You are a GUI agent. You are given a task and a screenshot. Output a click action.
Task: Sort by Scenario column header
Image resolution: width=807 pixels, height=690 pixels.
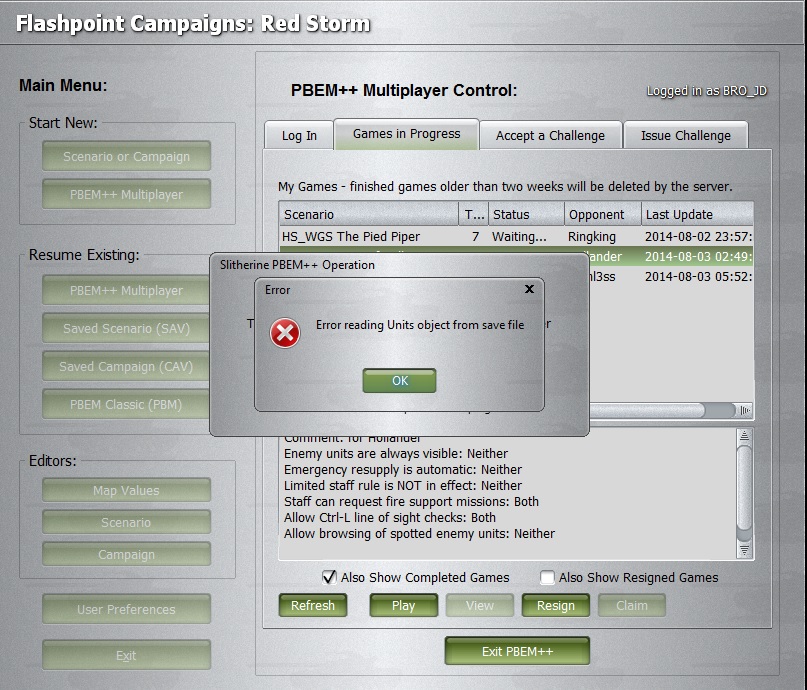click(369, 214)
